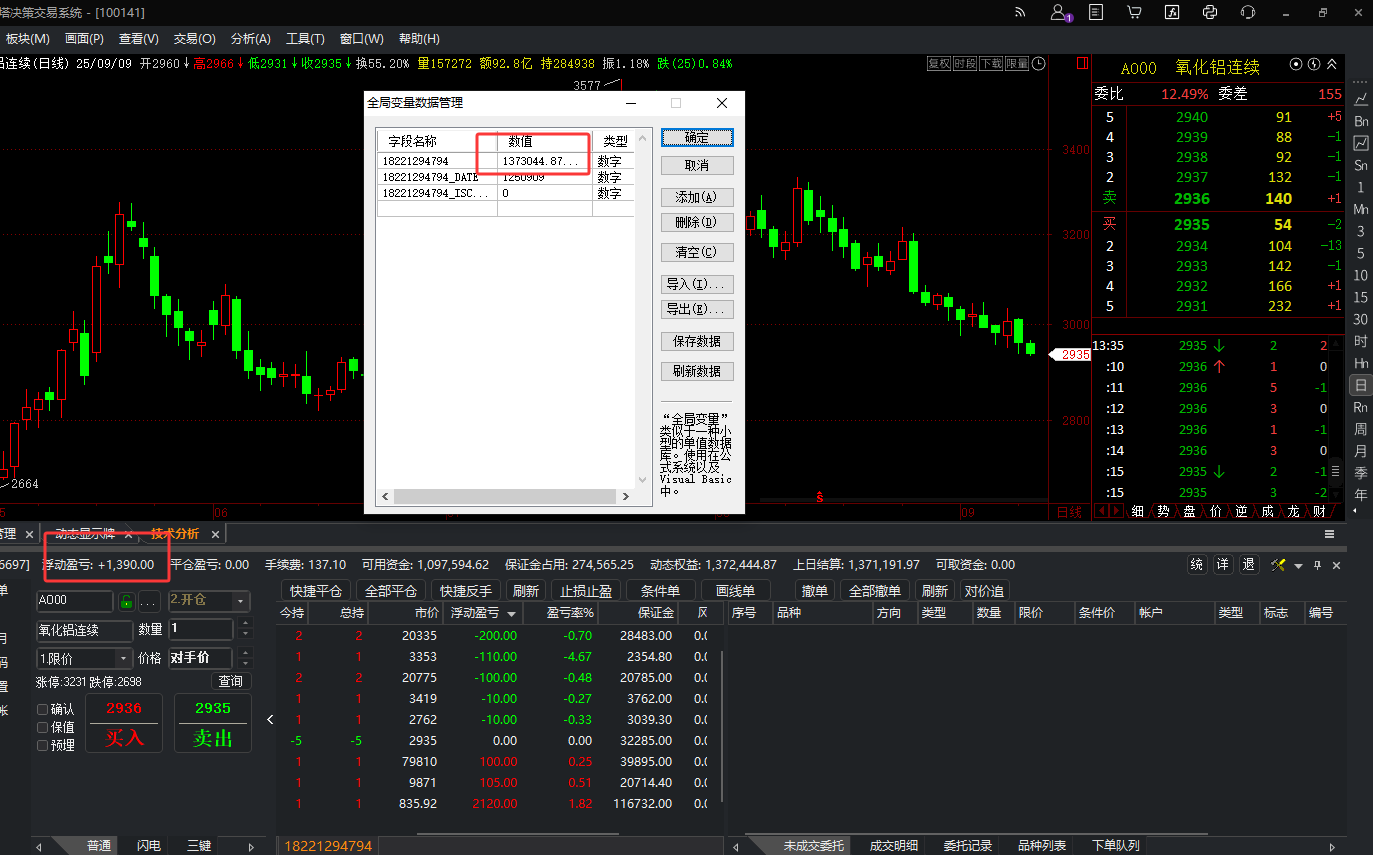Open the 工具(T) menu
Viewport: 1373px width, 855px height.
[305, 39]
